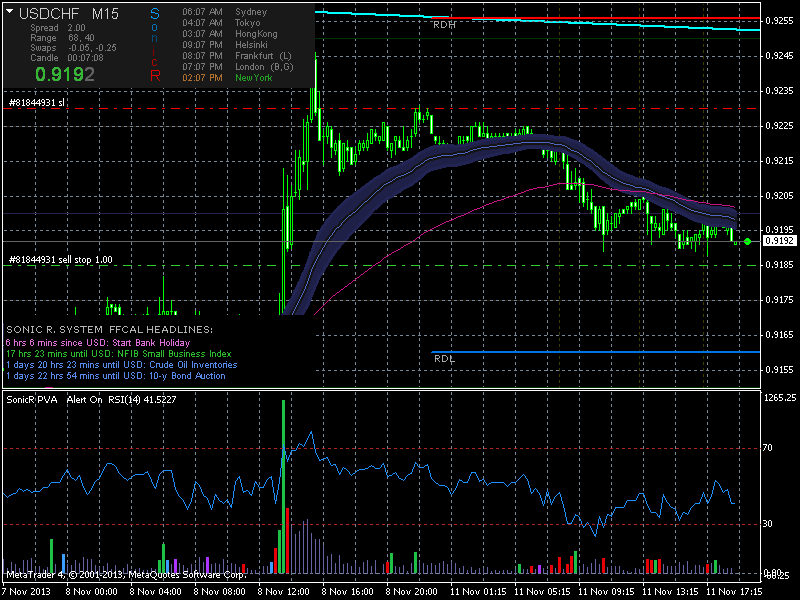This screenshot has height=600, width=800.
Task: Click the #81844931 sell stop 1.00 order label
Action: 60,259
